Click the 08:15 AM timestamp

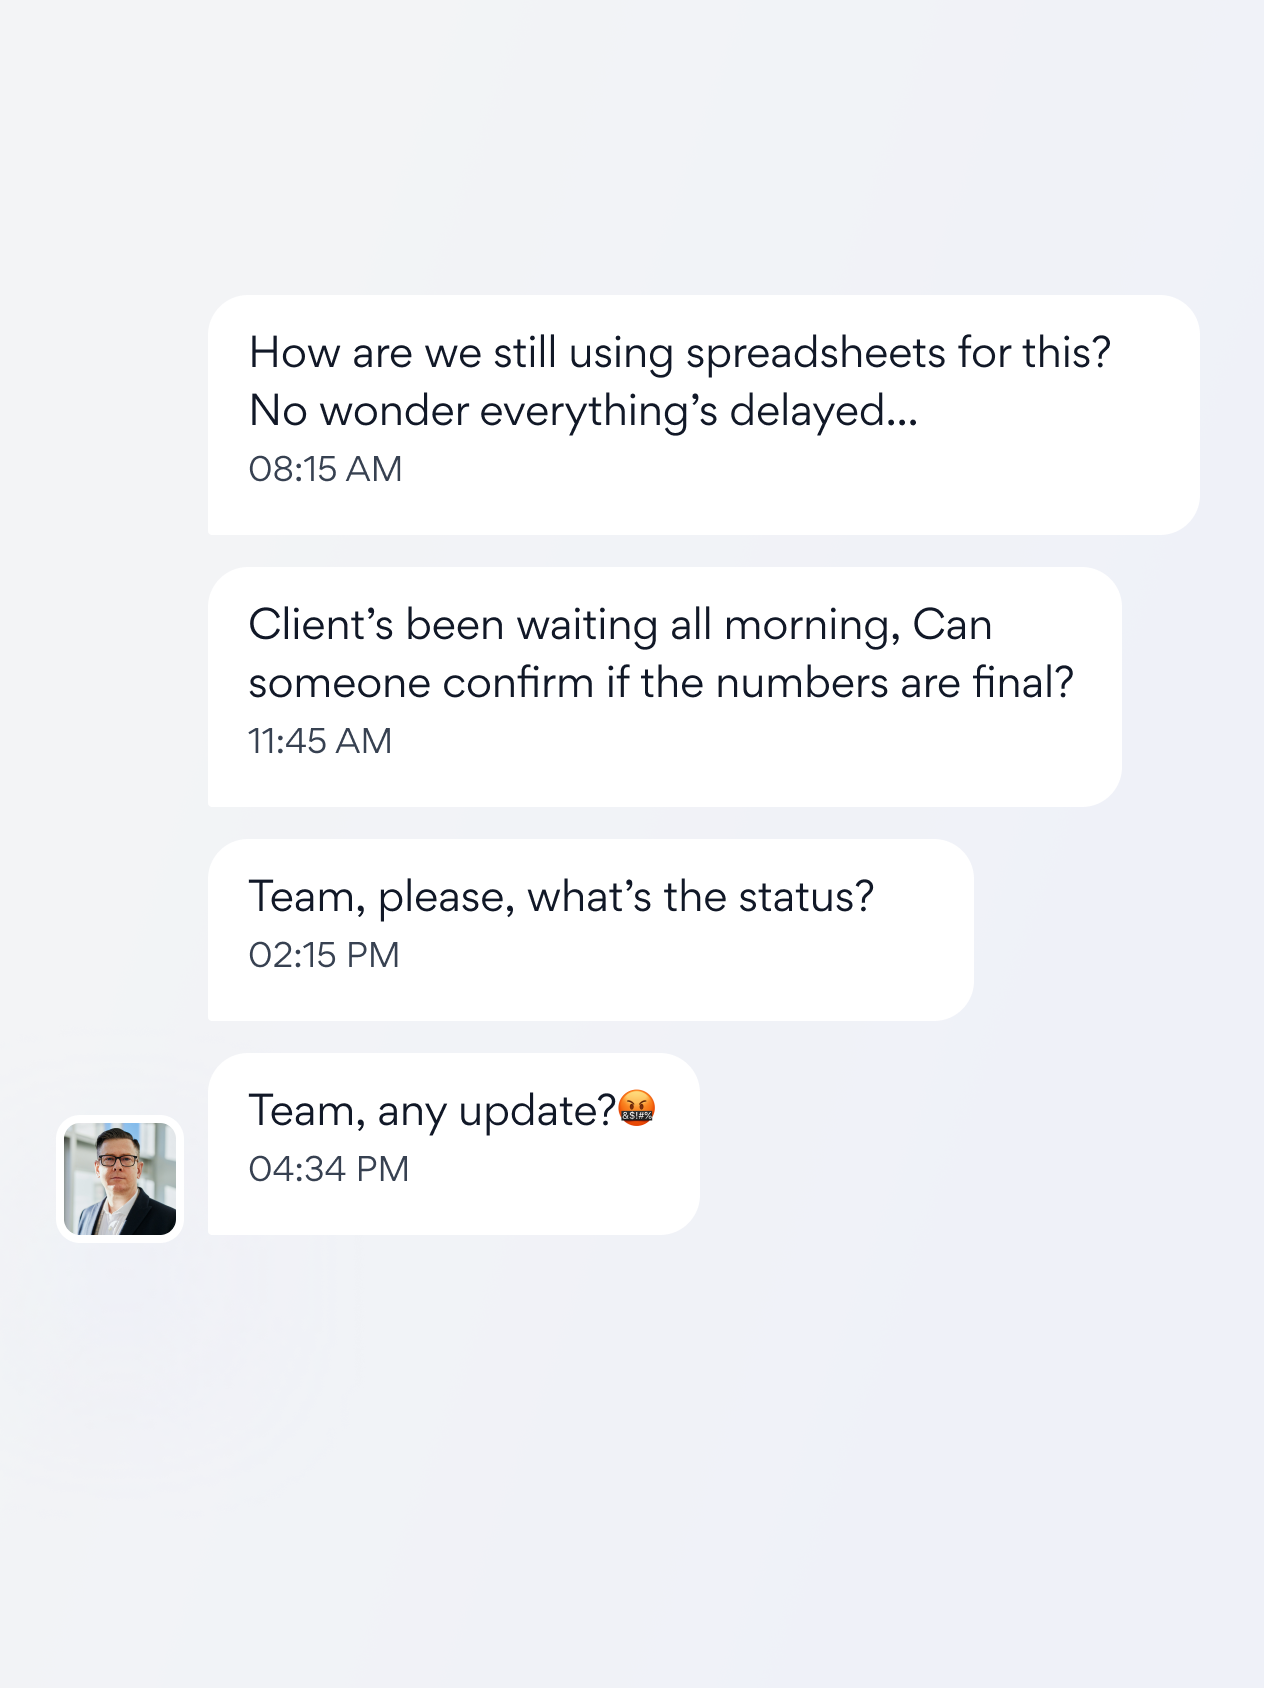(x=325, y=469)
